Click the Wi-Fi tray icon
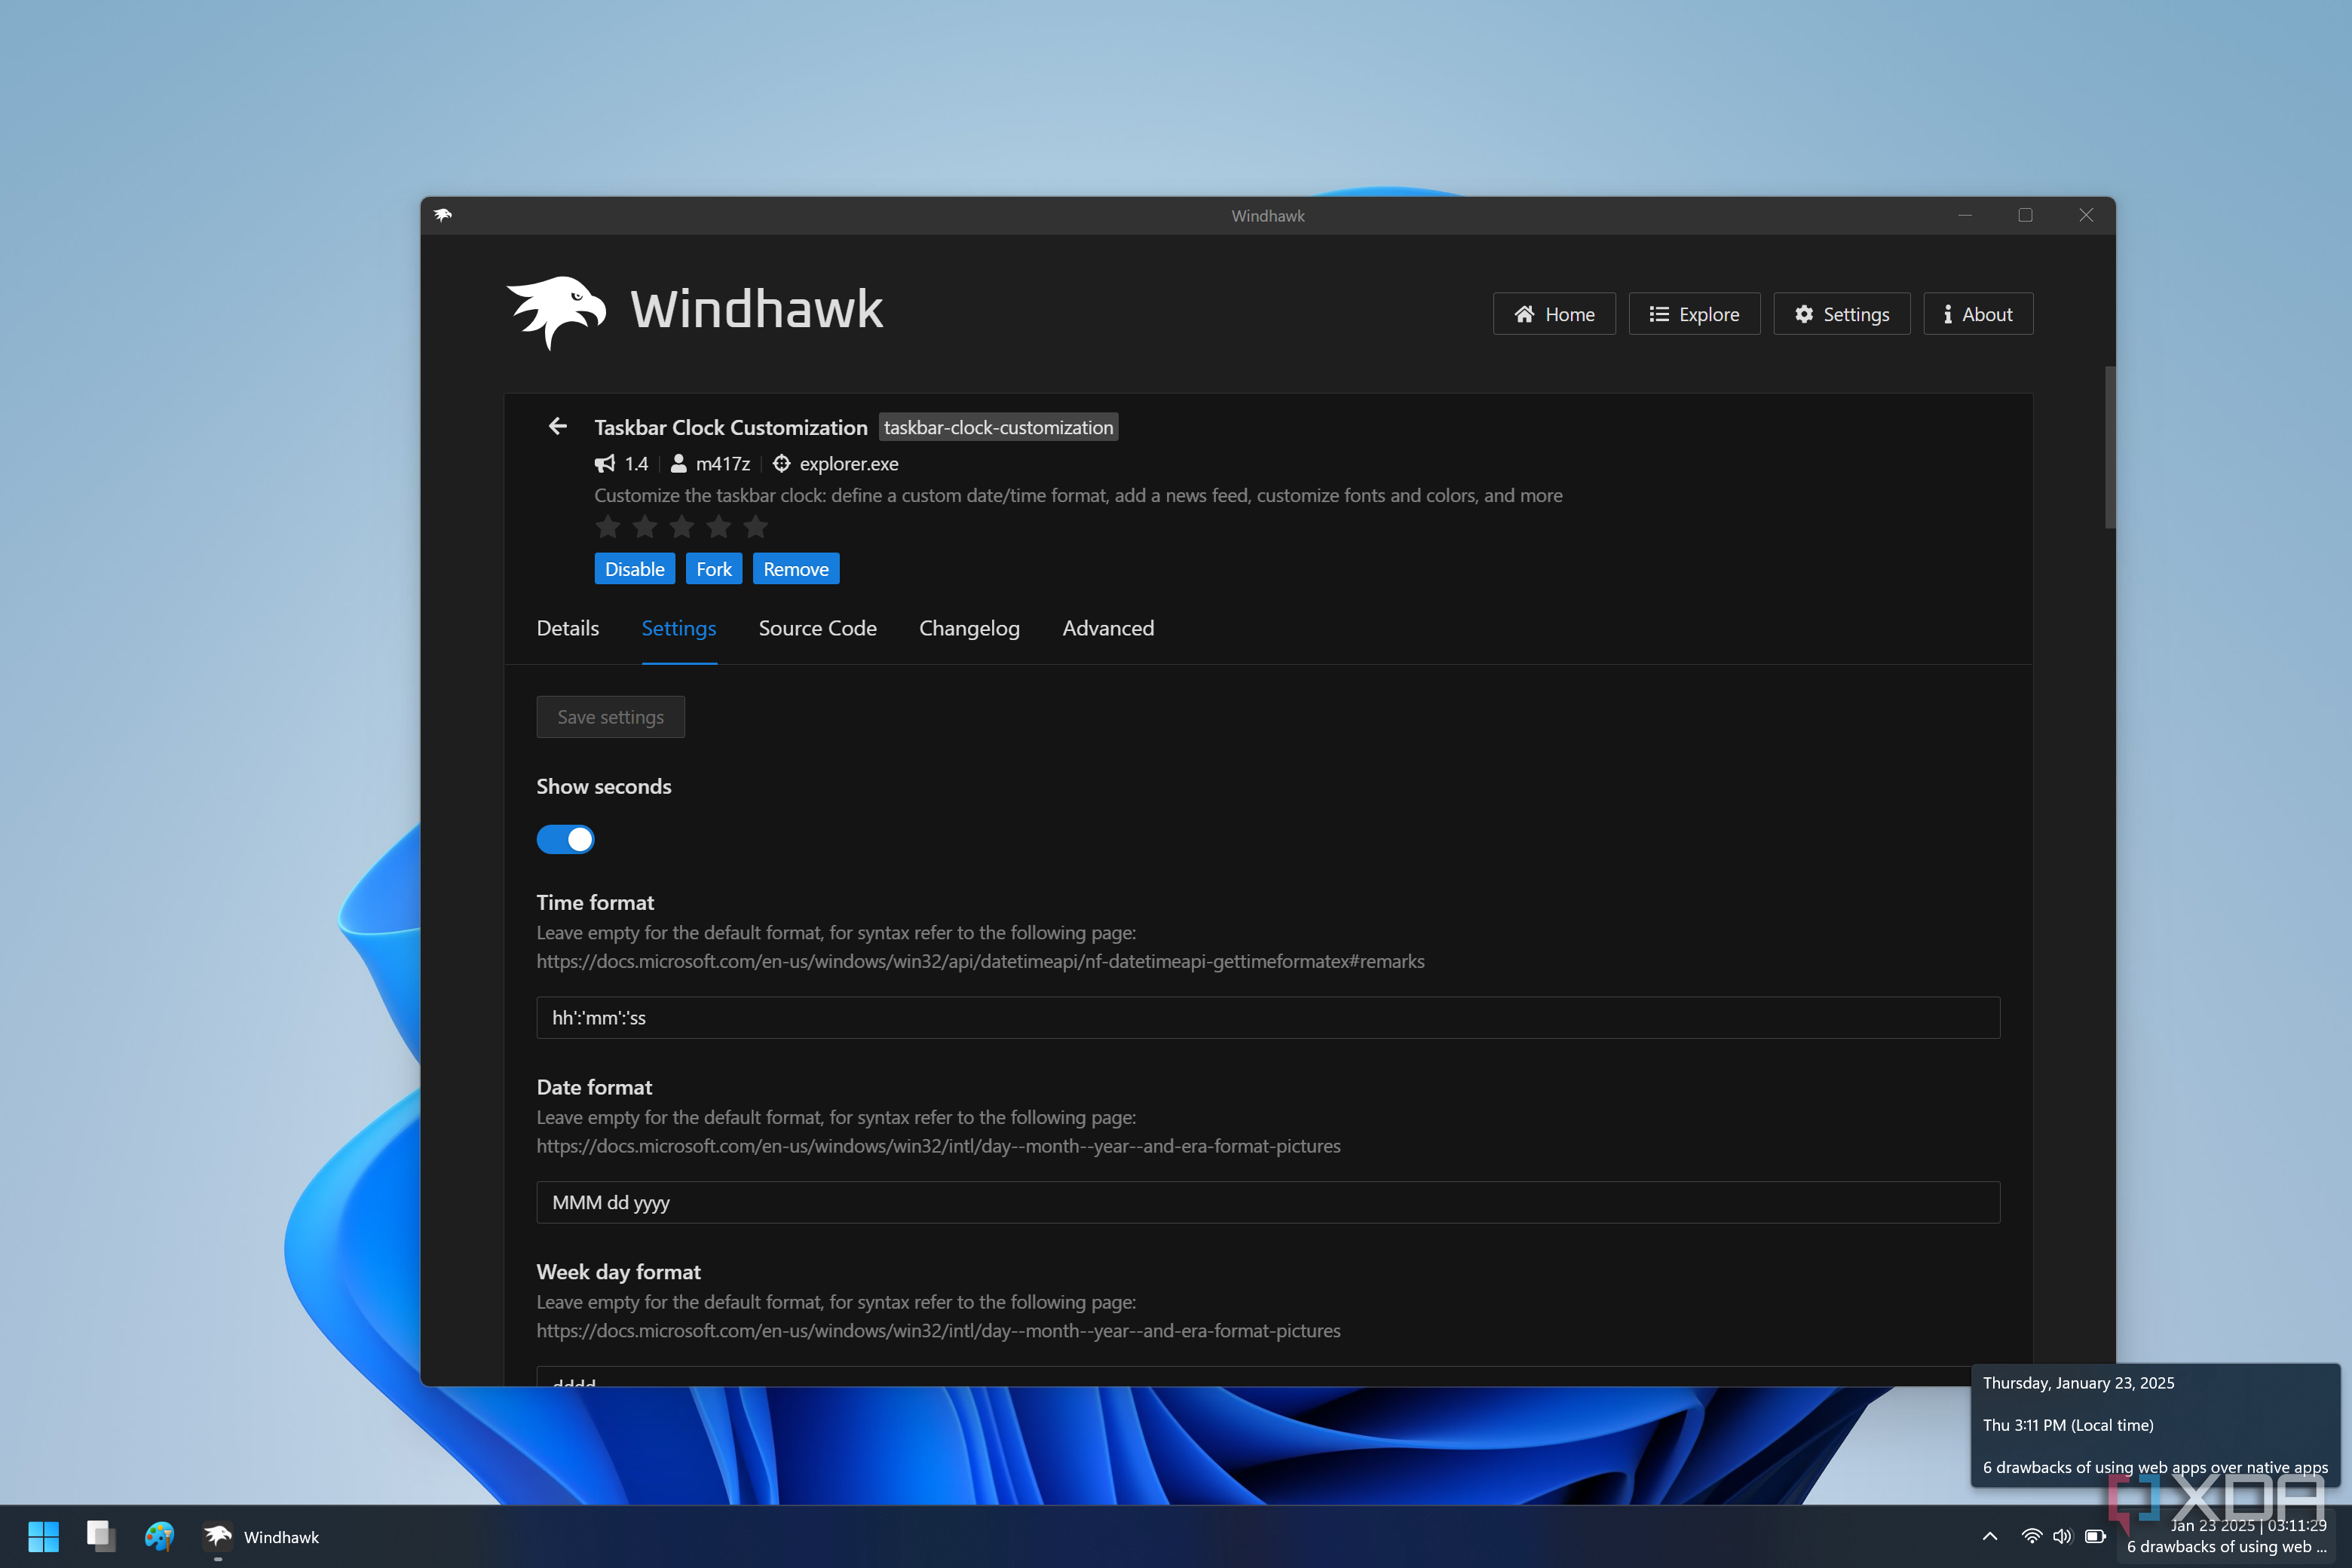 point(2031,1536)
